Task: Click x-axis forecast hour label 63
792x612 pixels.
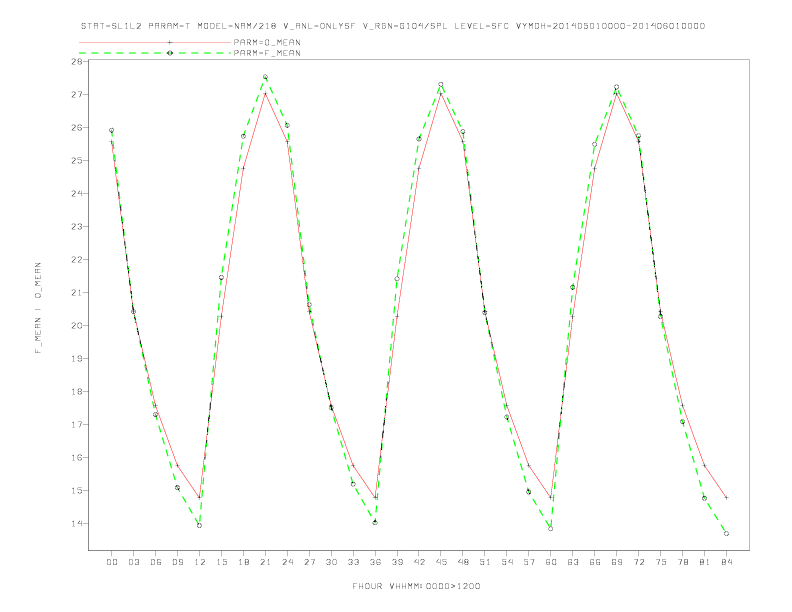Action: tap(573, 562)
